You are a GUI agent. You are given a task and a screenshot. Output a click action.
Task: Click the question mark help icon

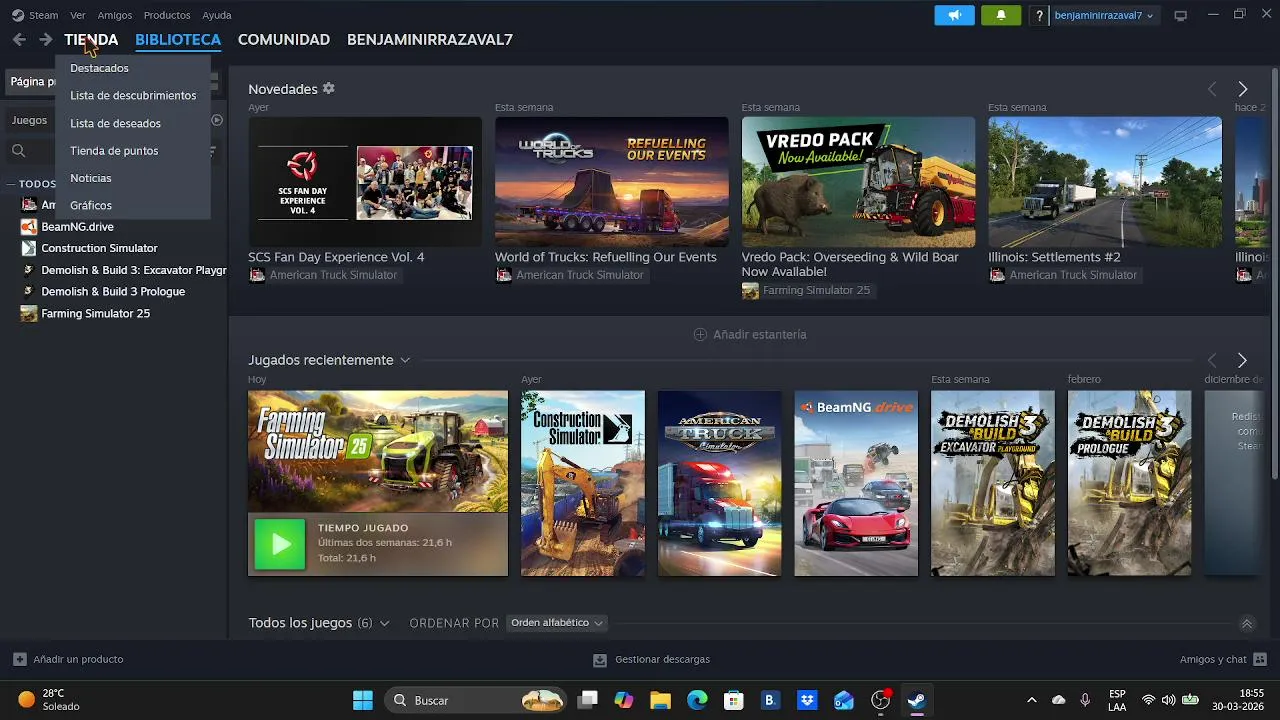[1040, 15]
